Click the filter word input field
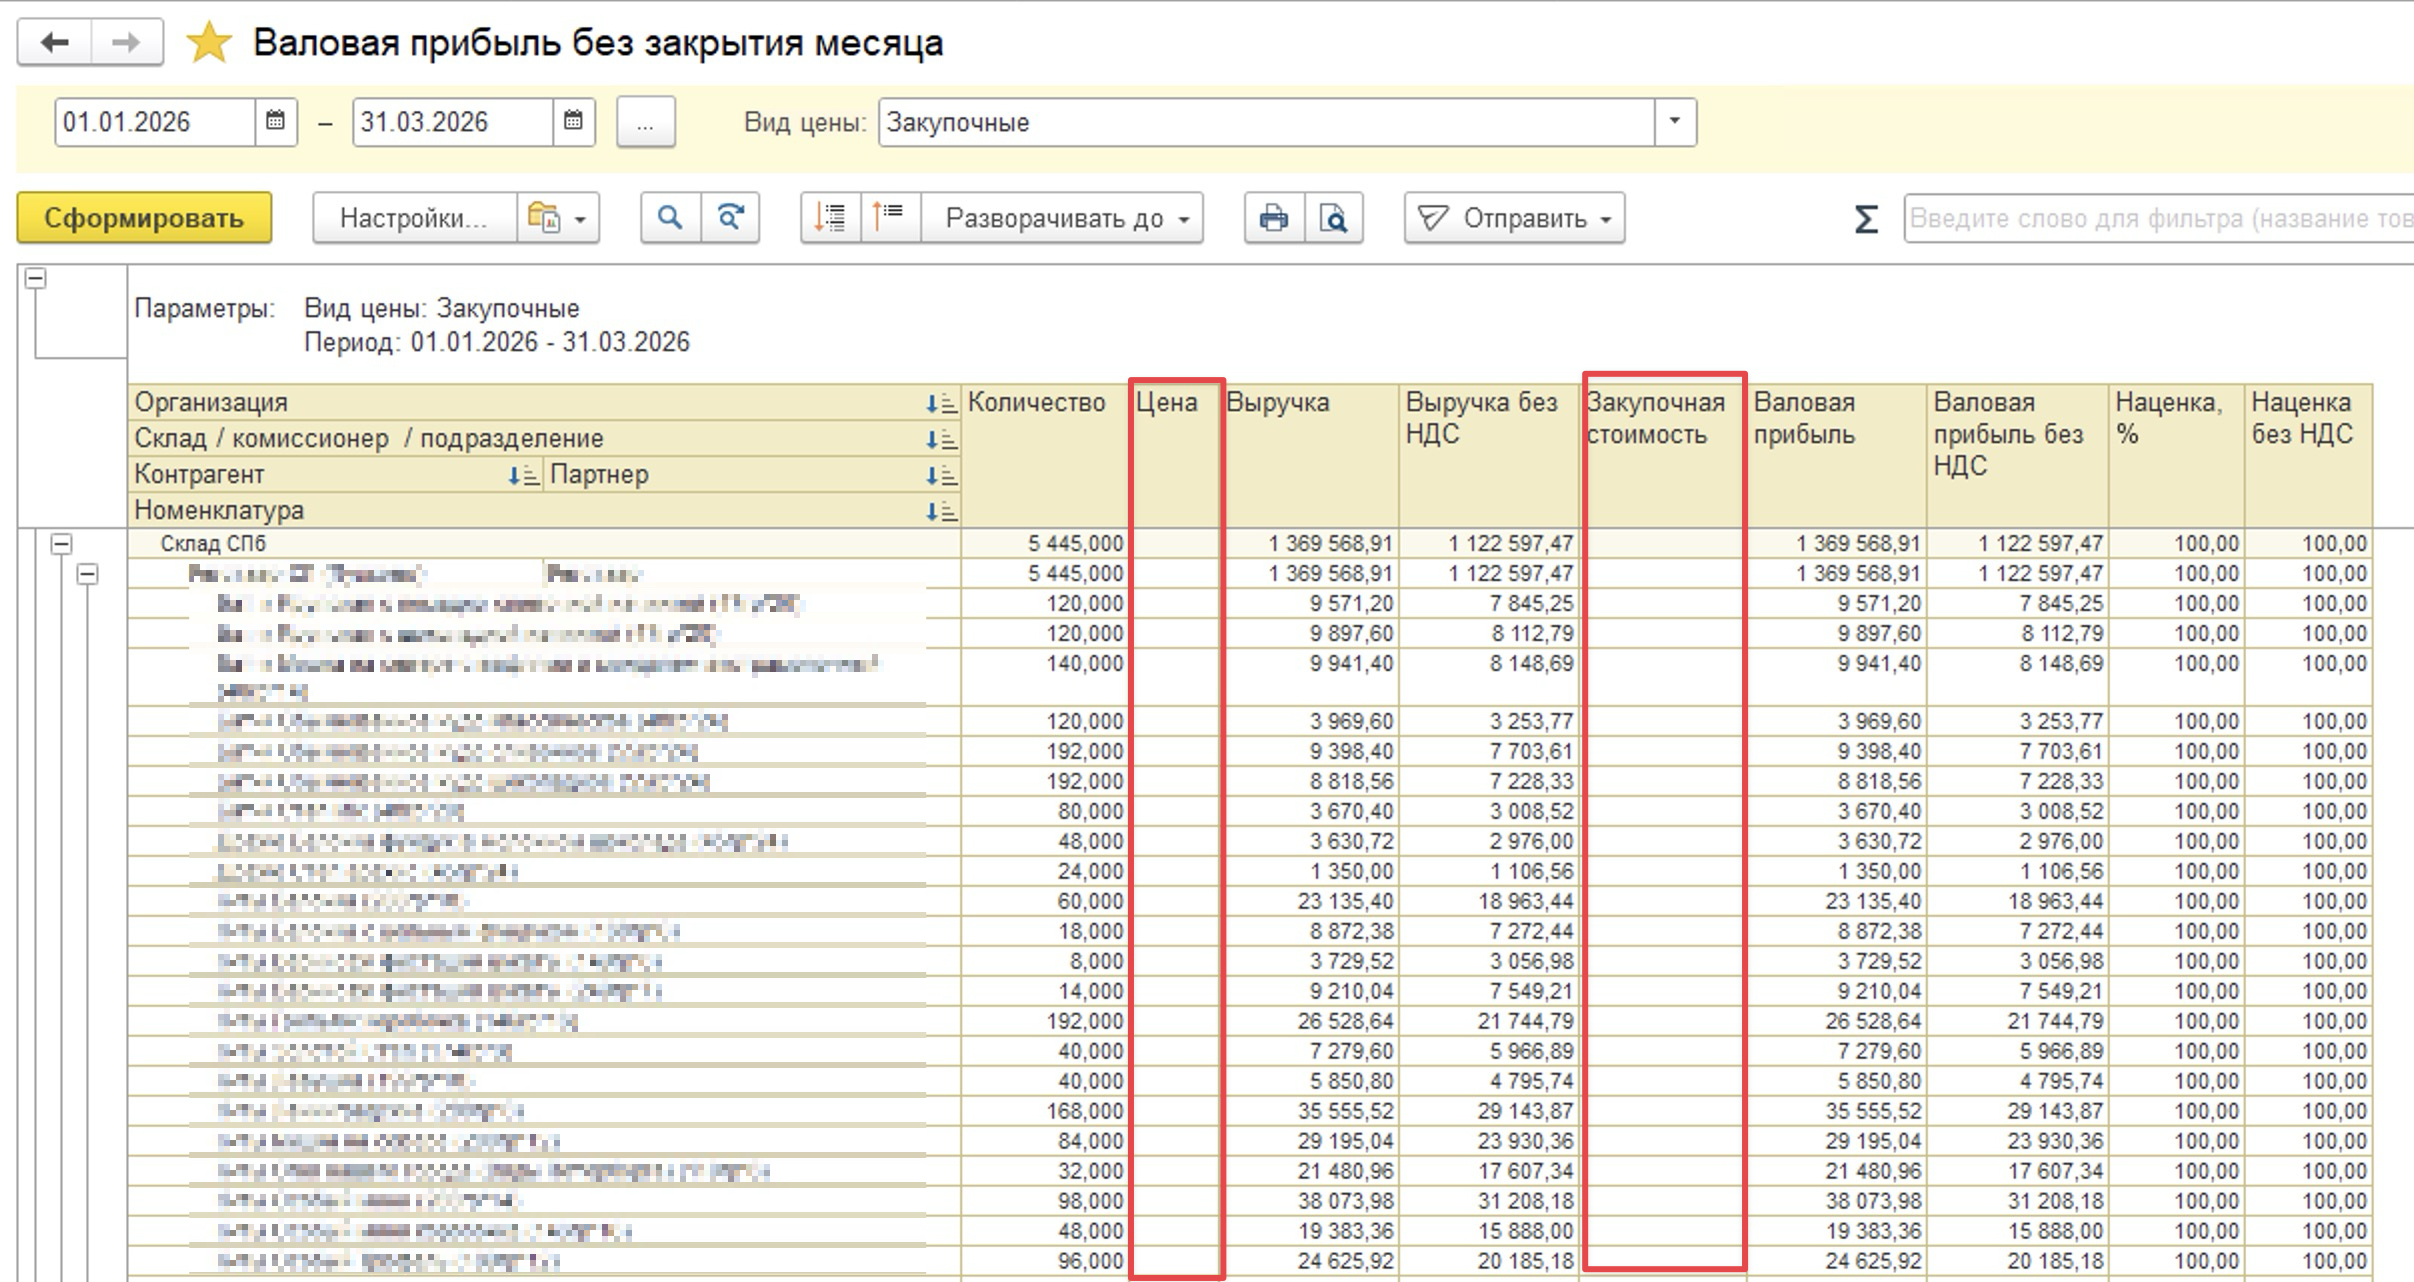 click(x=2150, y=218)
